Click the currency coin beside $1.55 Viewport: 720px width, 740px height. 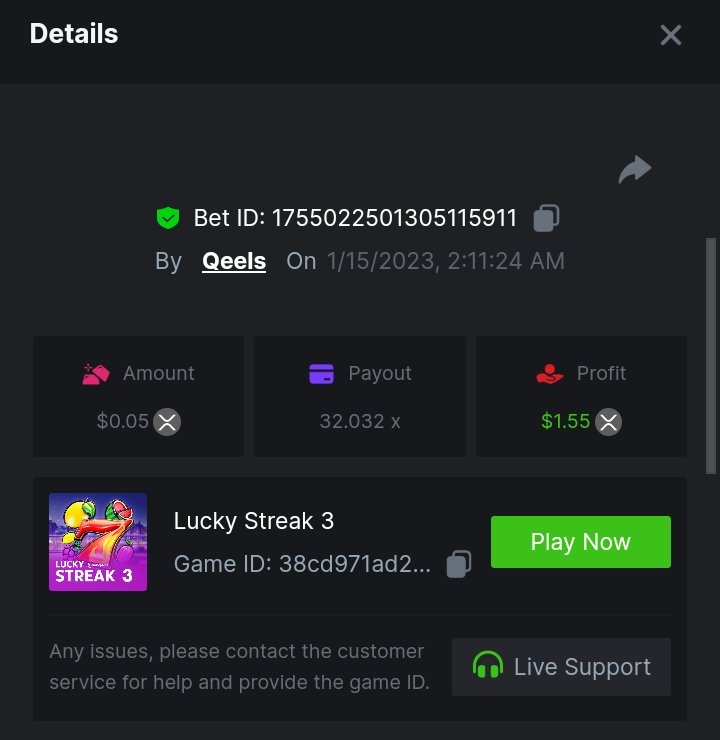pos(608,422)
